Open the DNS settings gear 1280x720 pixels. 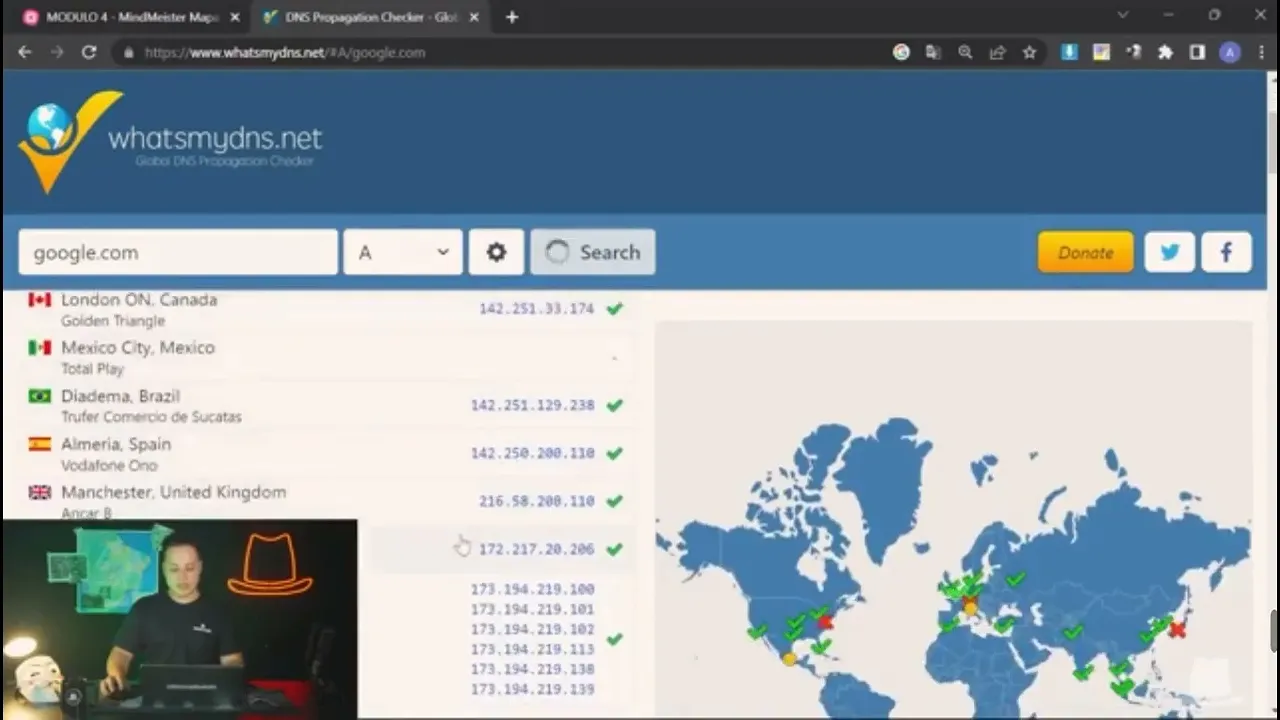[496, 253]
